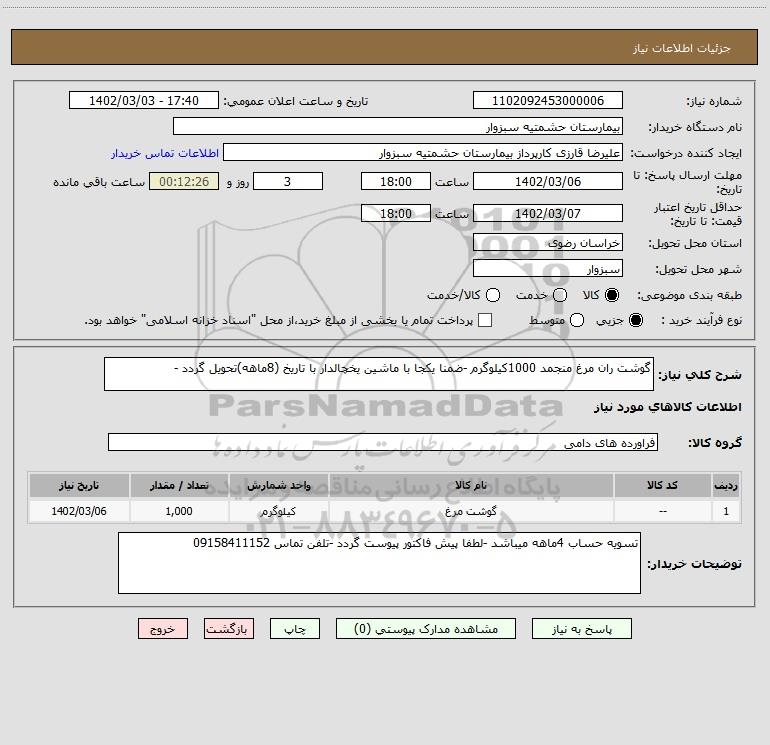Screen dimensions: 770x745
Task: Click the price validity time 18:00 field
Action: (396, 213)
